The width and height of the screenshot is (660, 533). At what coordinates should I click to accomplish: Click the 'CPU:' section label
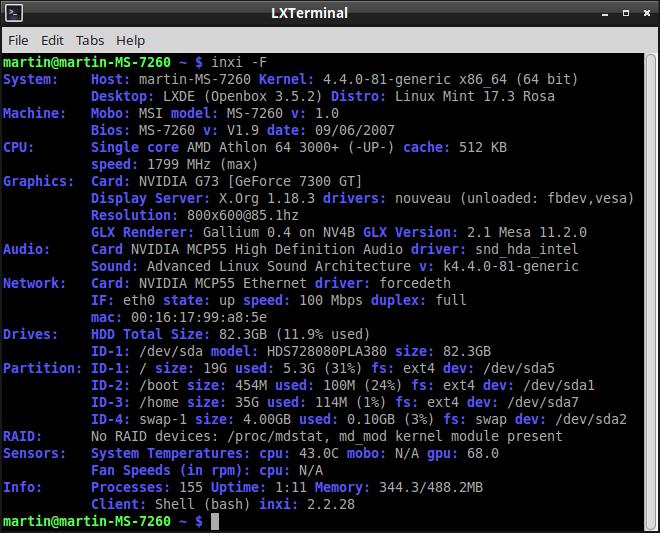pos(19,147)
